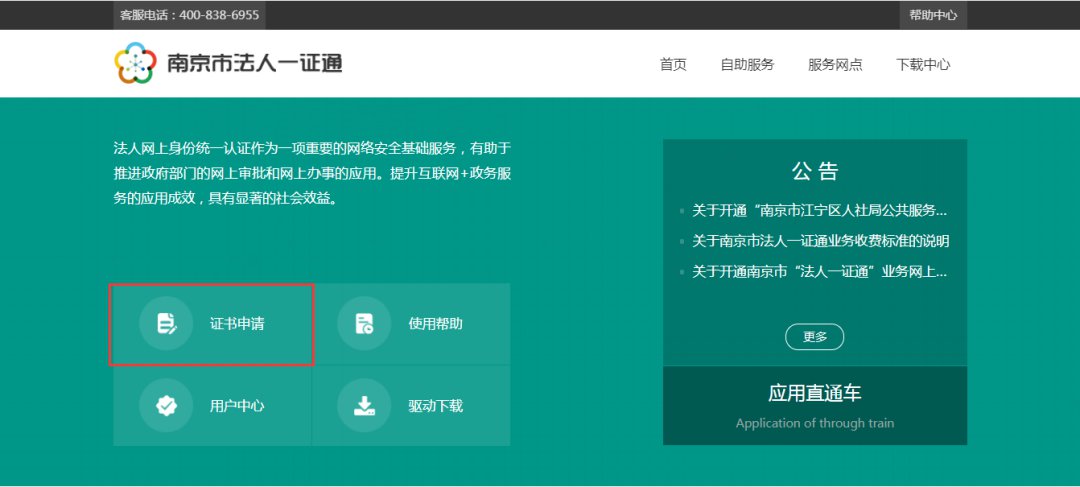Click the 使用帮助 document-clock icon
1080x487 pixels.
pyautogui.click(x=364, y=323)
